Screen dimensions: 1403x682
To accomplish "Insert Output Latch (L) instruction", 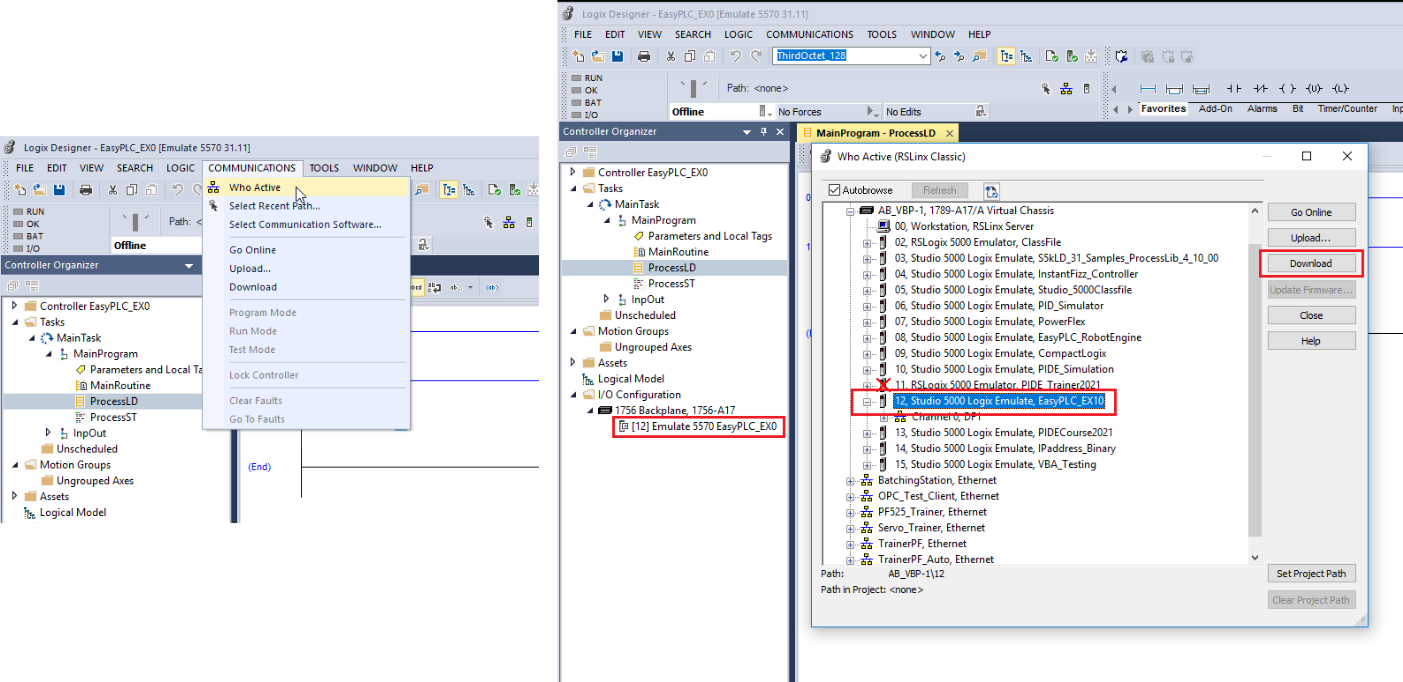I will tap(1341, 88).
